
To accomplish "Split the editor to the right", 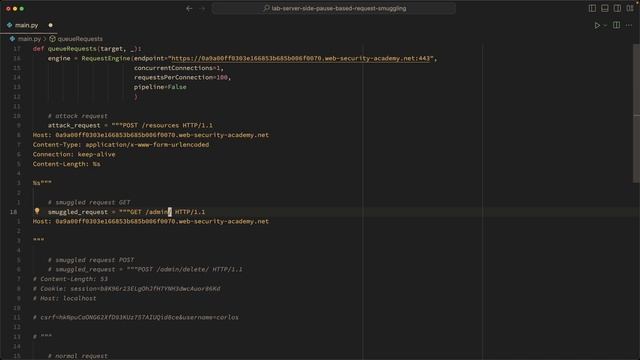I will point(616,25).
